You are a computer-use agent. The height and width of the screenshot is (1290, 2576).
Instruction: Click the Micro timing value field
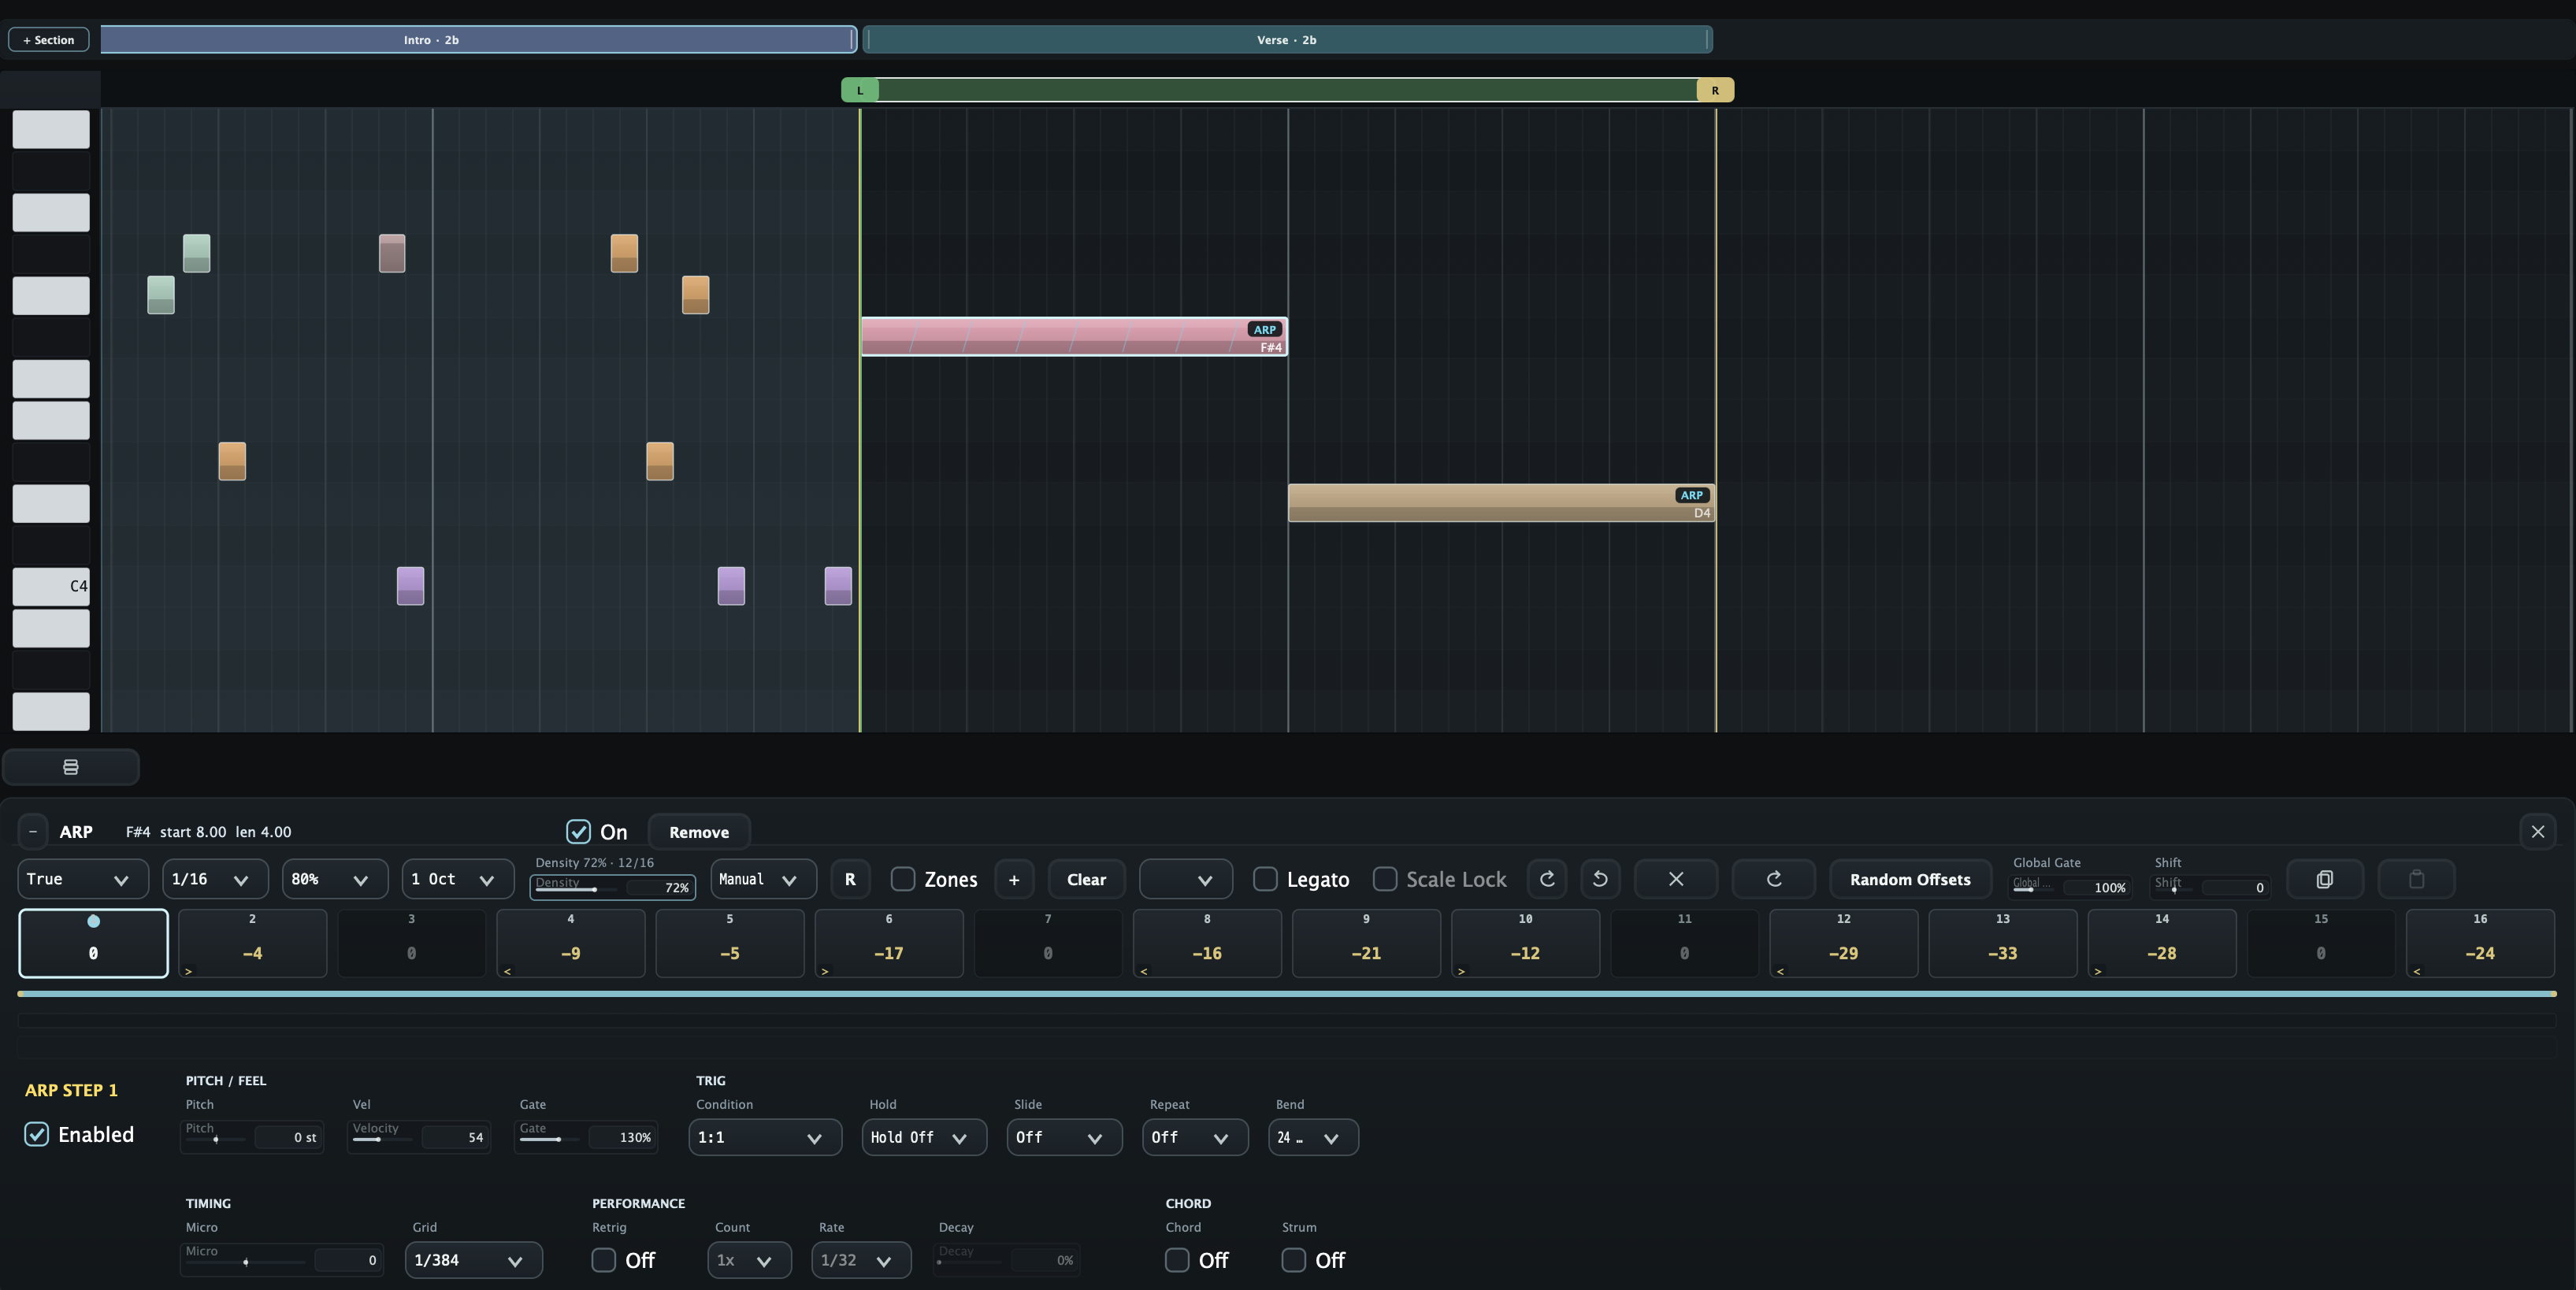click(347, 1260)
